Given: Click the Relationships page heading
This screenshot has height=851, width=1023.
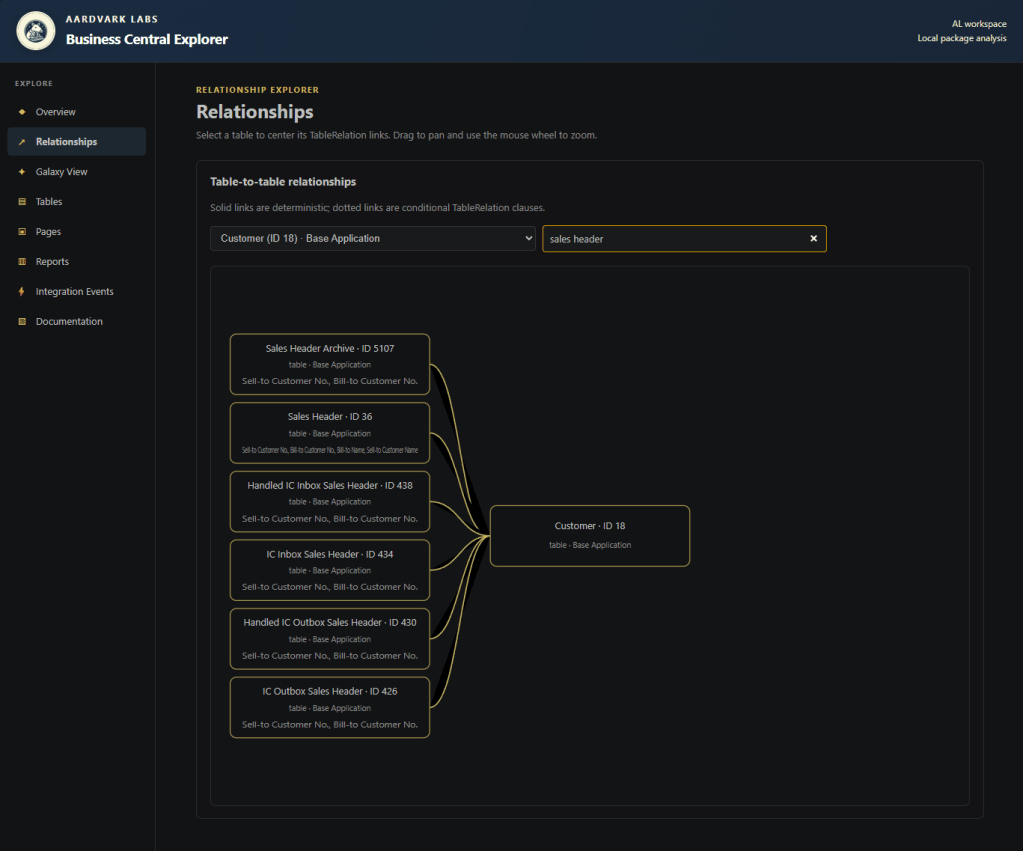Looking at the screenshot, I should coord(254,112).
